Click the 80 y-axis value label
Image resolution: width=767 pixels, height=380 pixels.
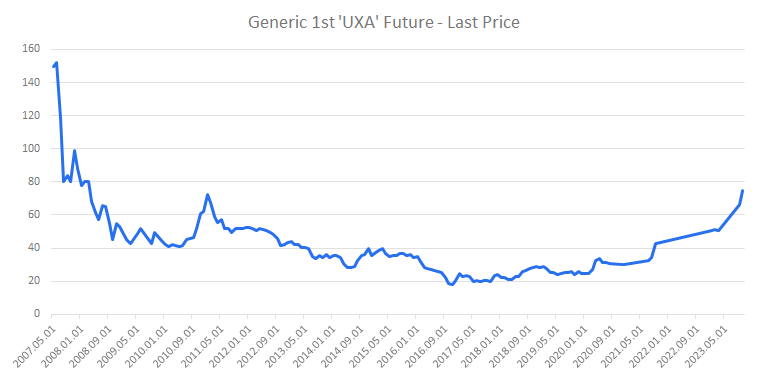(33, 181)
